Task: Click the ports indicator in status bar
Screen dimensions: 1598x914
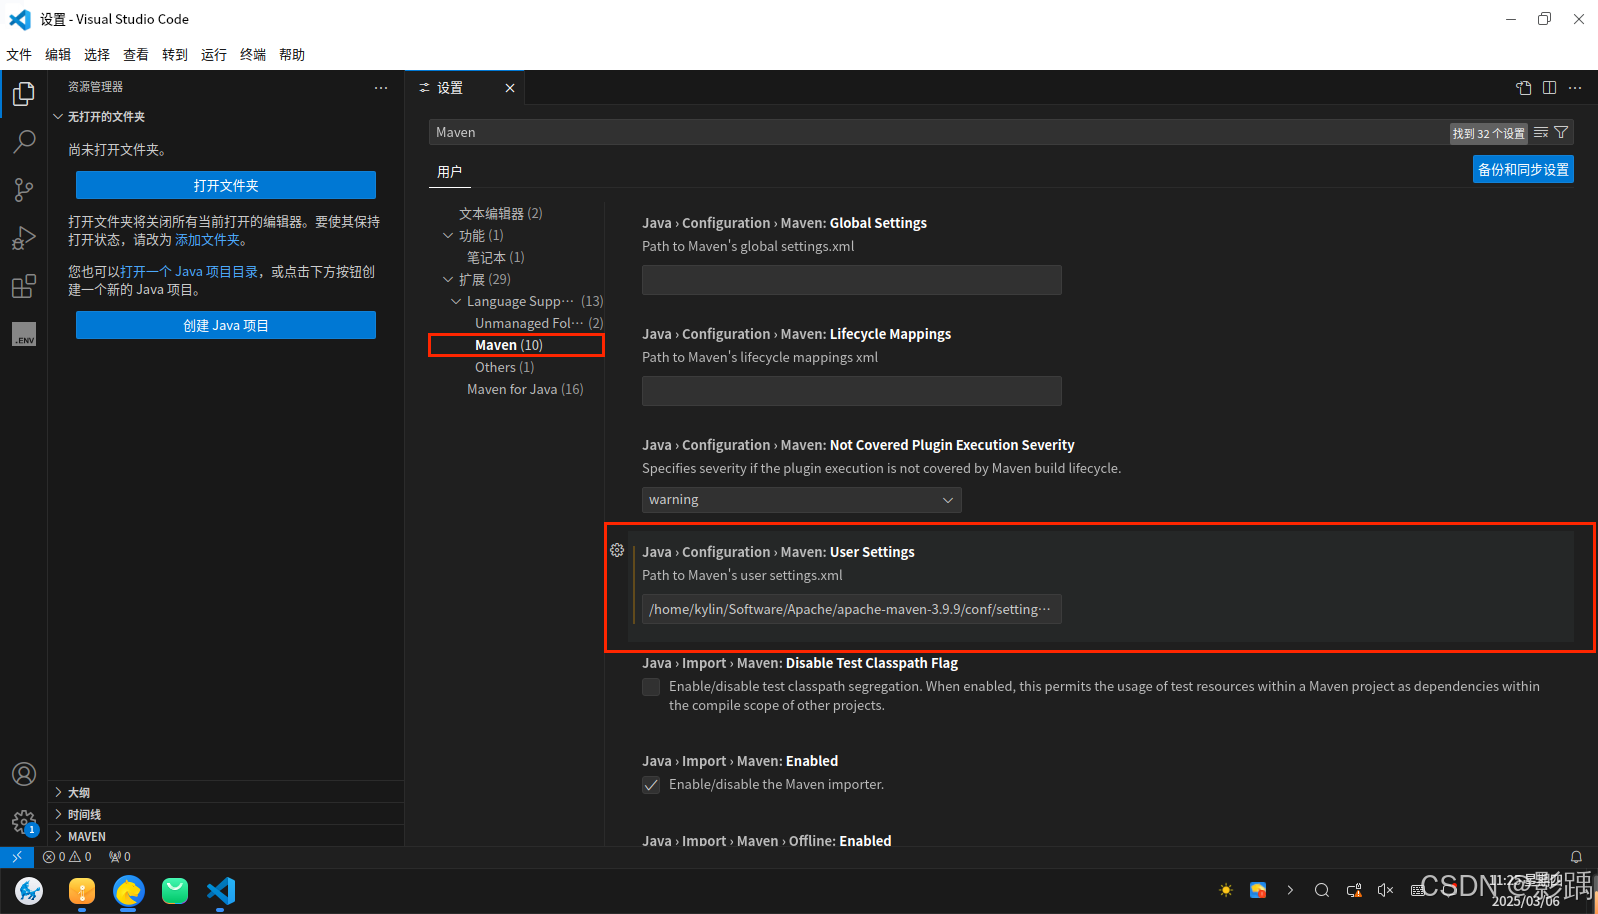Action: click(120, 857)
